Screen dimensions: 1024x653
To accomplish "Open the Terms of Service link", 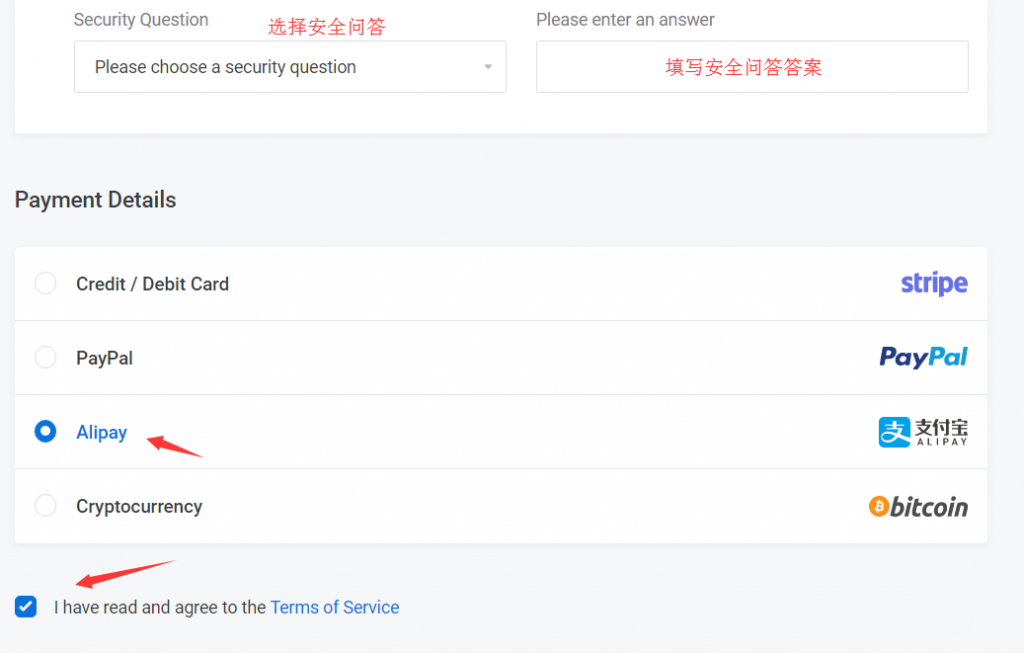I will 334,607.
